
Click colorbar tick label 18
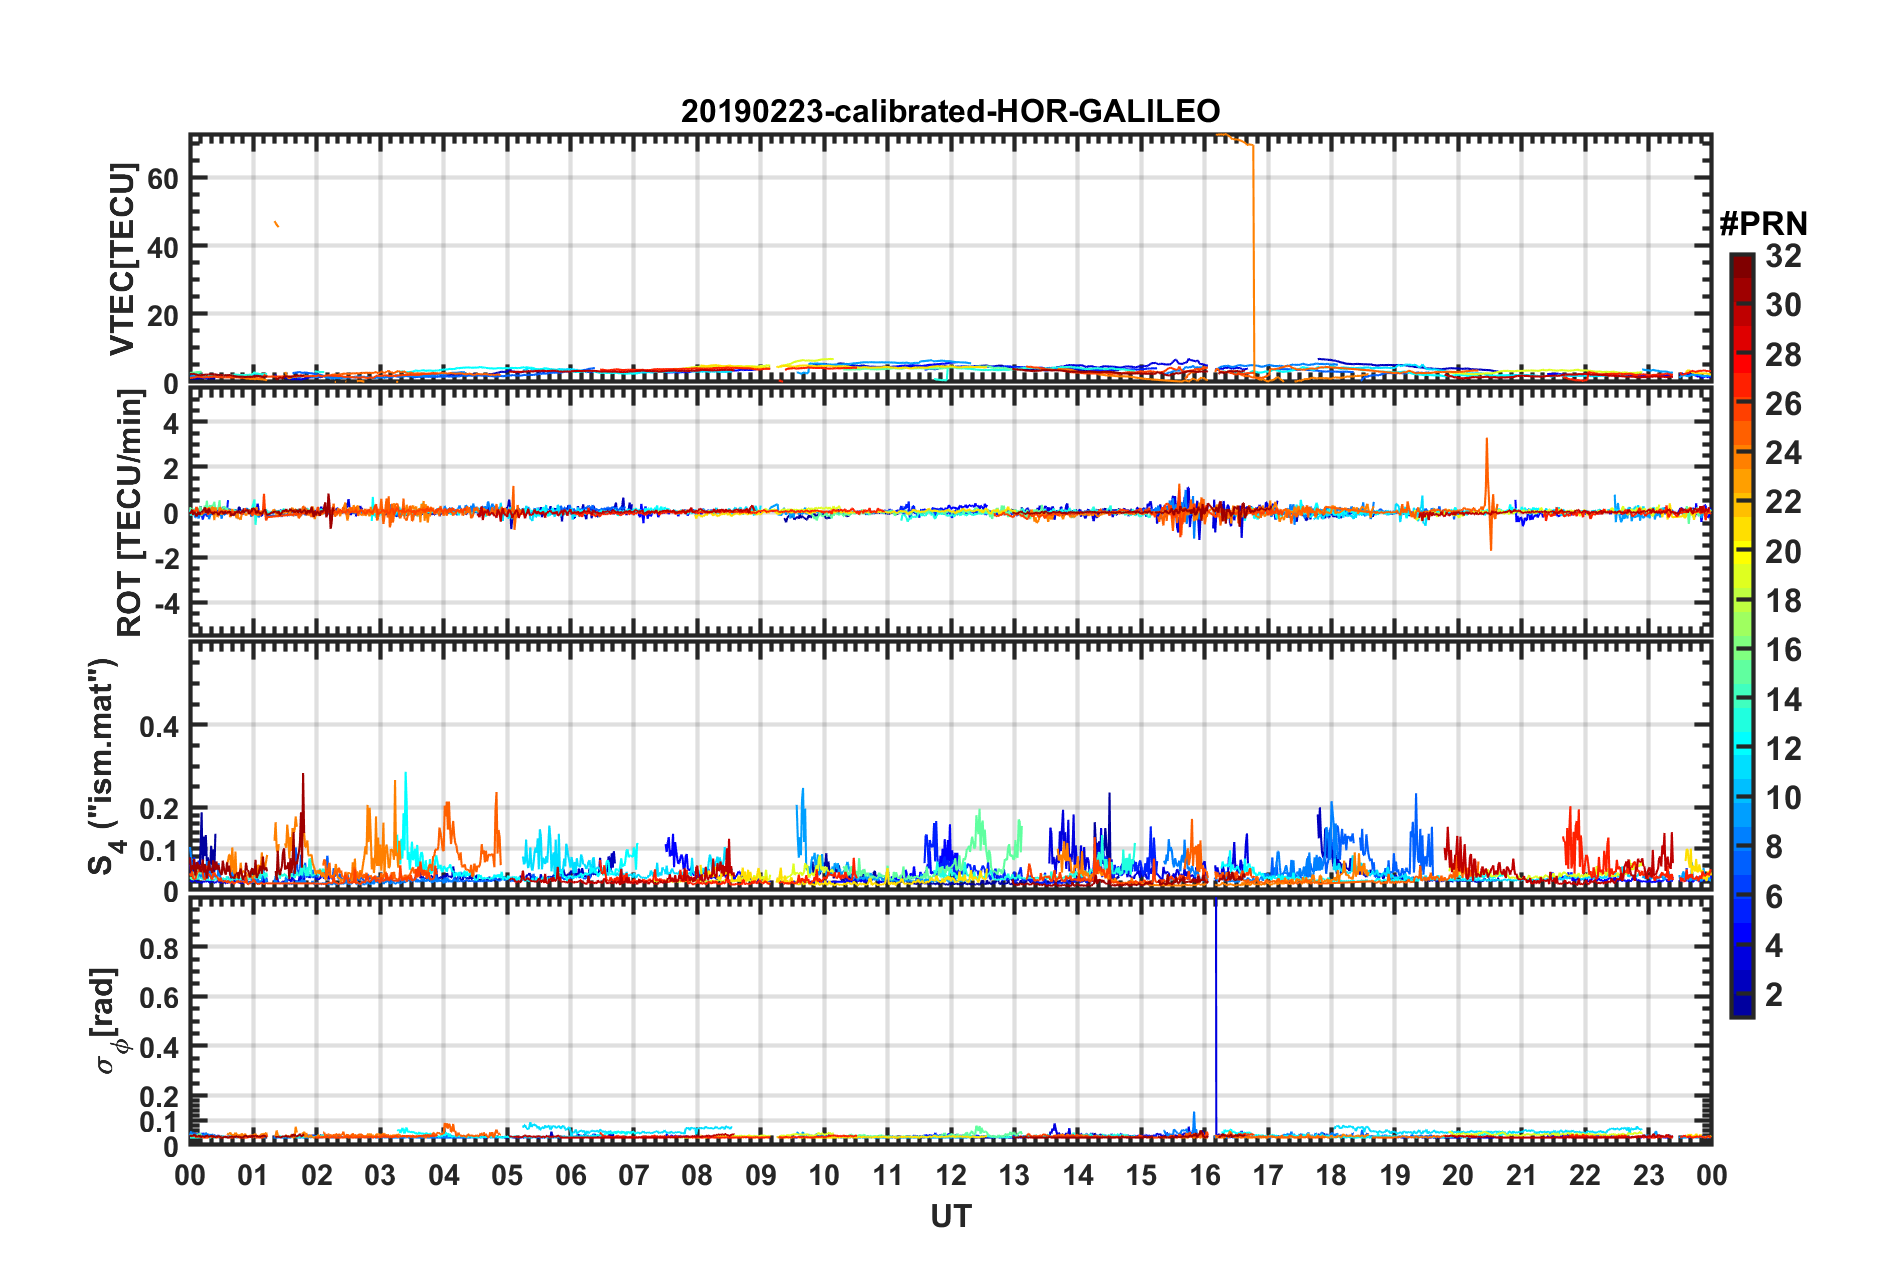pyautogui.click(x=1783, y=601)
